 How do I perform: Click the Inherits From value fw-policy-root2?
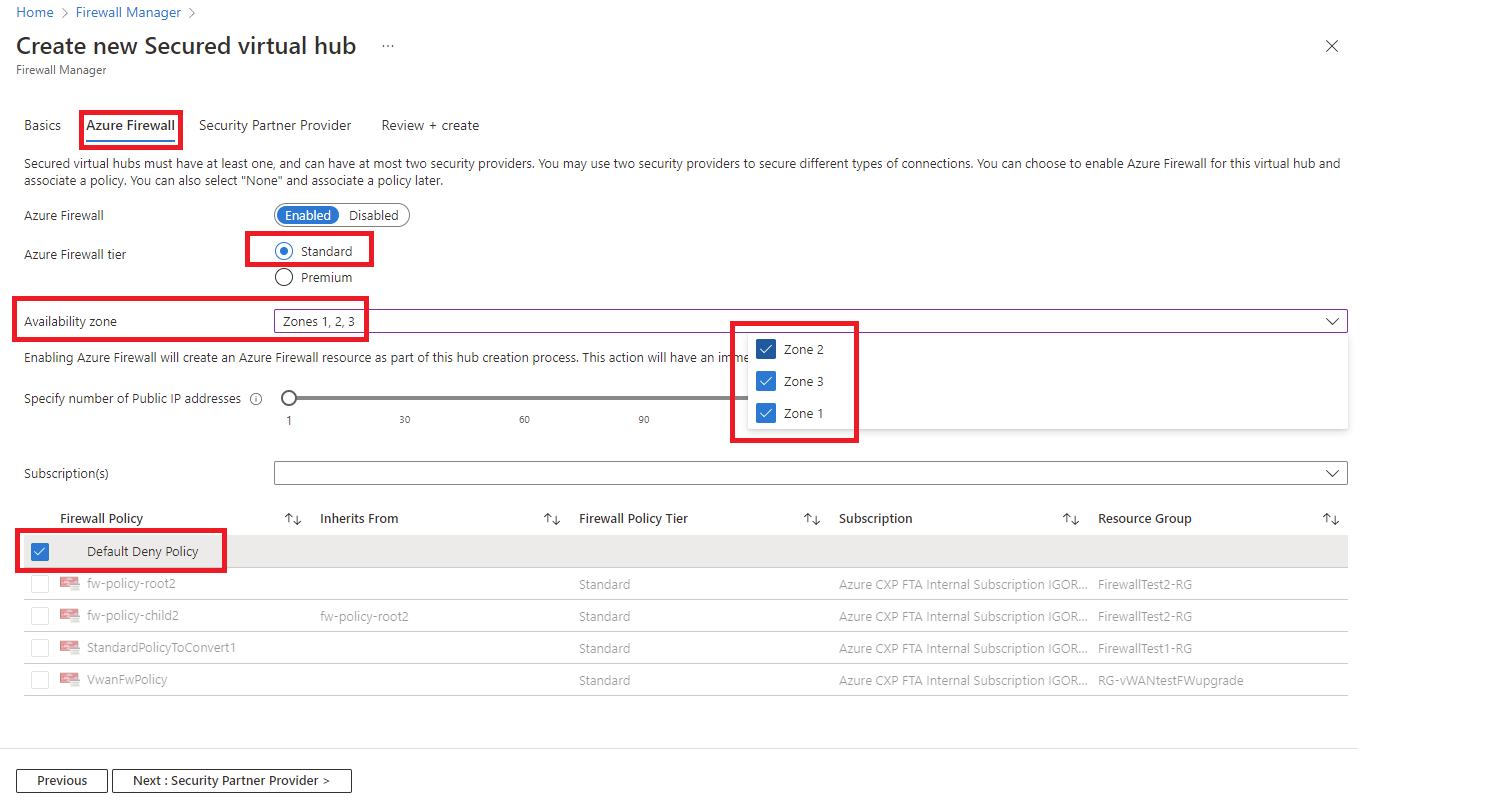(x=364, y=617)
